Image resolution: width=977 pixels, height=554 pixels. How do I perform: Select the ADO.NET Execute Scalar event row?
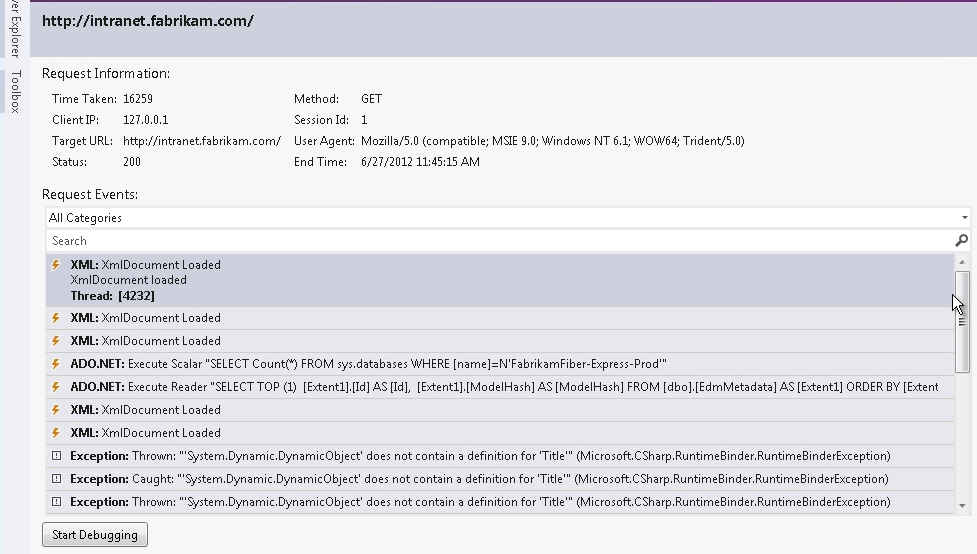(500, 364)
